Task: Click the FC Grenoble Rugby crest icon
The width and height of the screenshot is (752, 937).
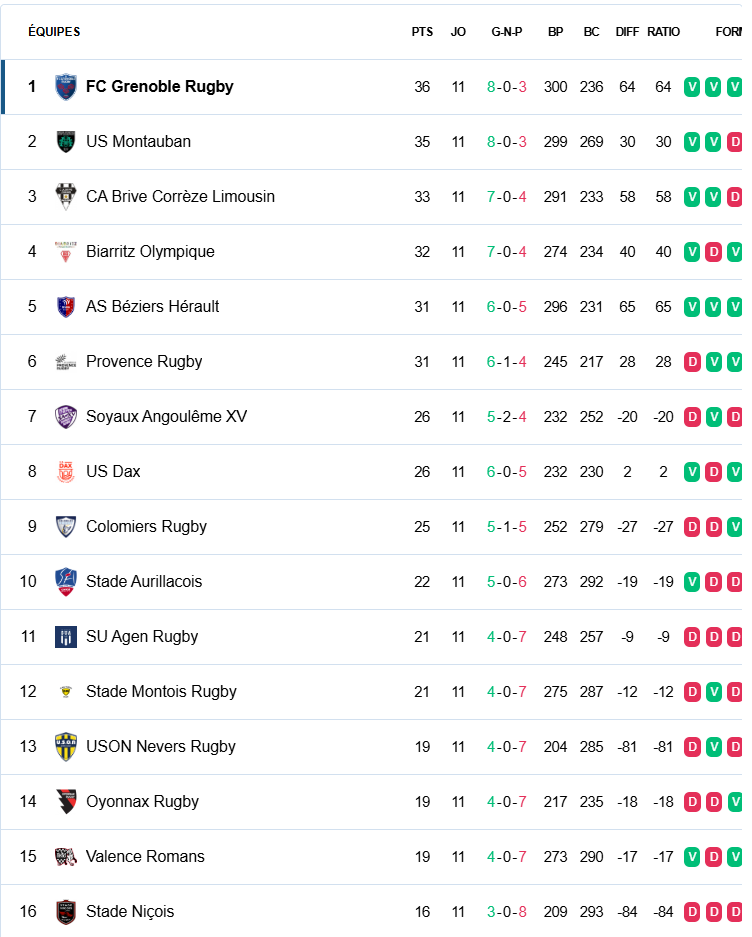Action: (66, 87)
